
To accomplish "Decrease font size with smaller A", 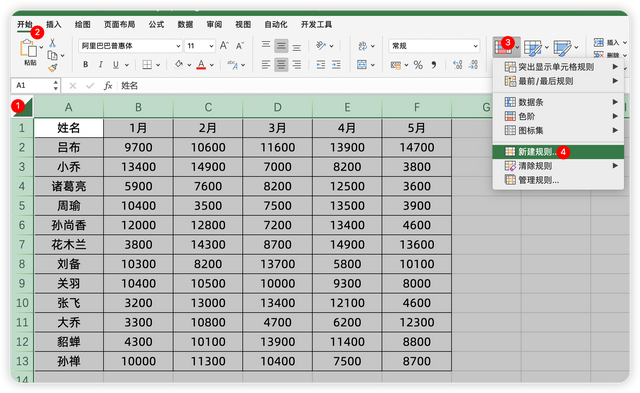I will point(240,46).
